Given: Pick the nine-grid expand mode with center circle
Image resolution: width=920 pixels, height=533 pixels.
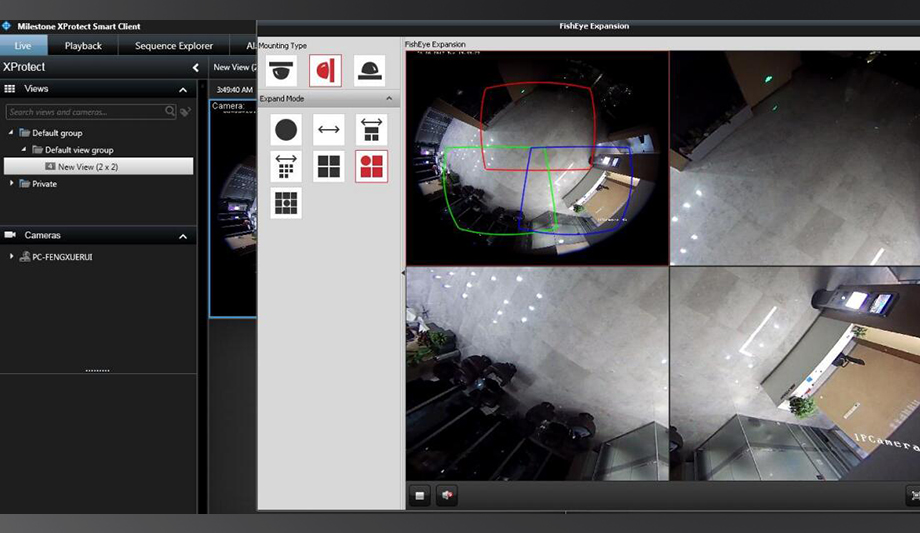Looking at the screenshot, I should point(286,203).
